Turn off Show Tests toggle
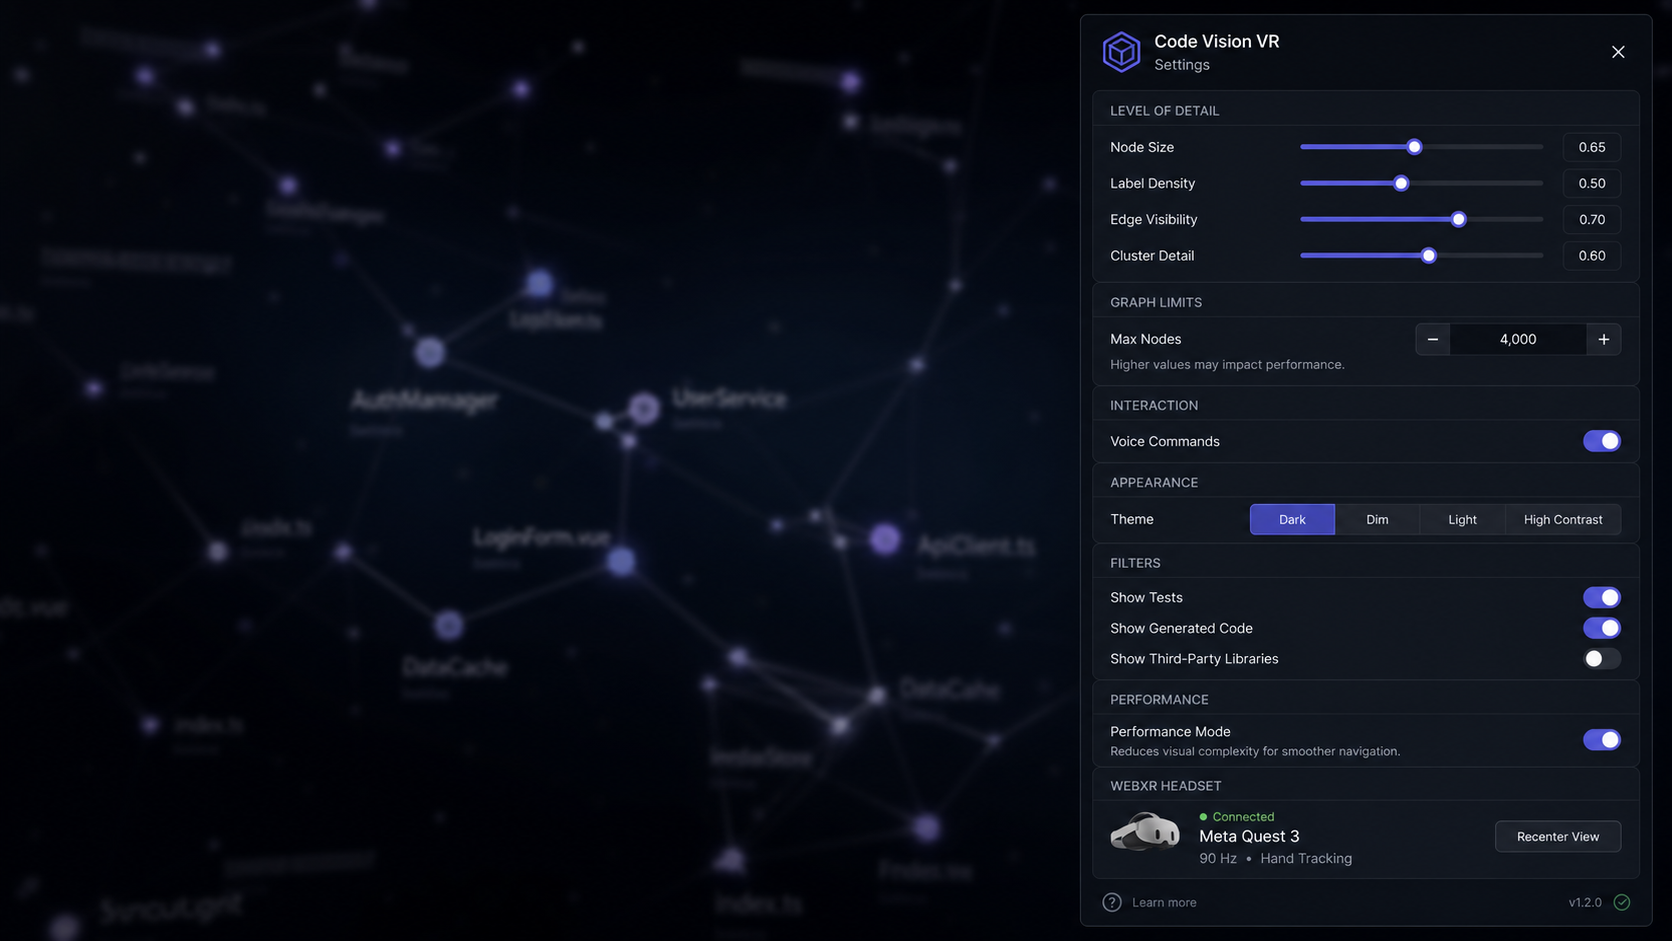This screenshot has width=1672, height=941. [1602, 597]
